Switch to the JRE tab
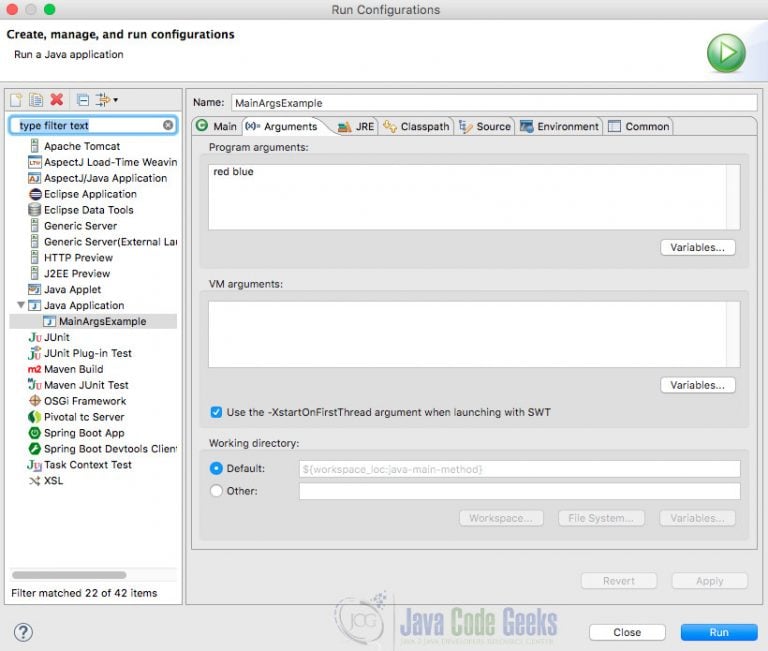The width and height of the screenshot is (768, 651). [357, 126]
